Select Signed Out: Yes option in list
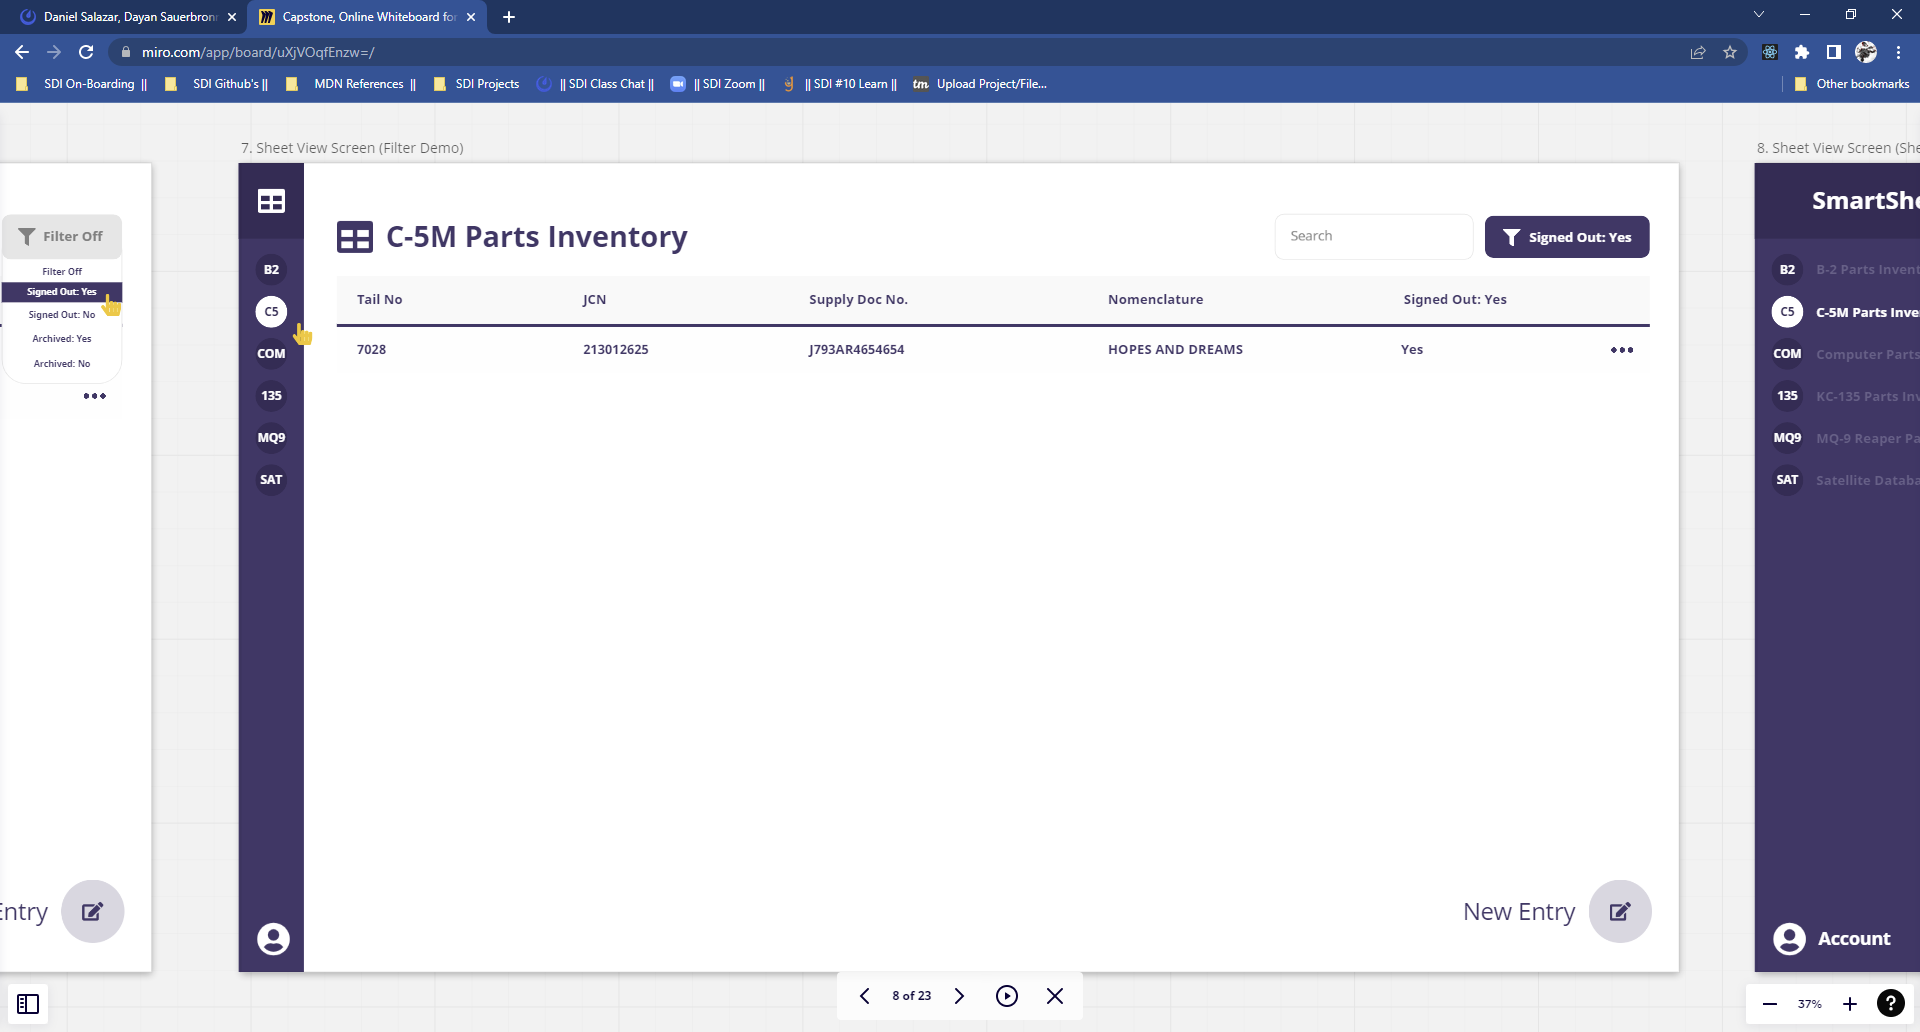1920x1032 pixels. [x=62, y=292]
